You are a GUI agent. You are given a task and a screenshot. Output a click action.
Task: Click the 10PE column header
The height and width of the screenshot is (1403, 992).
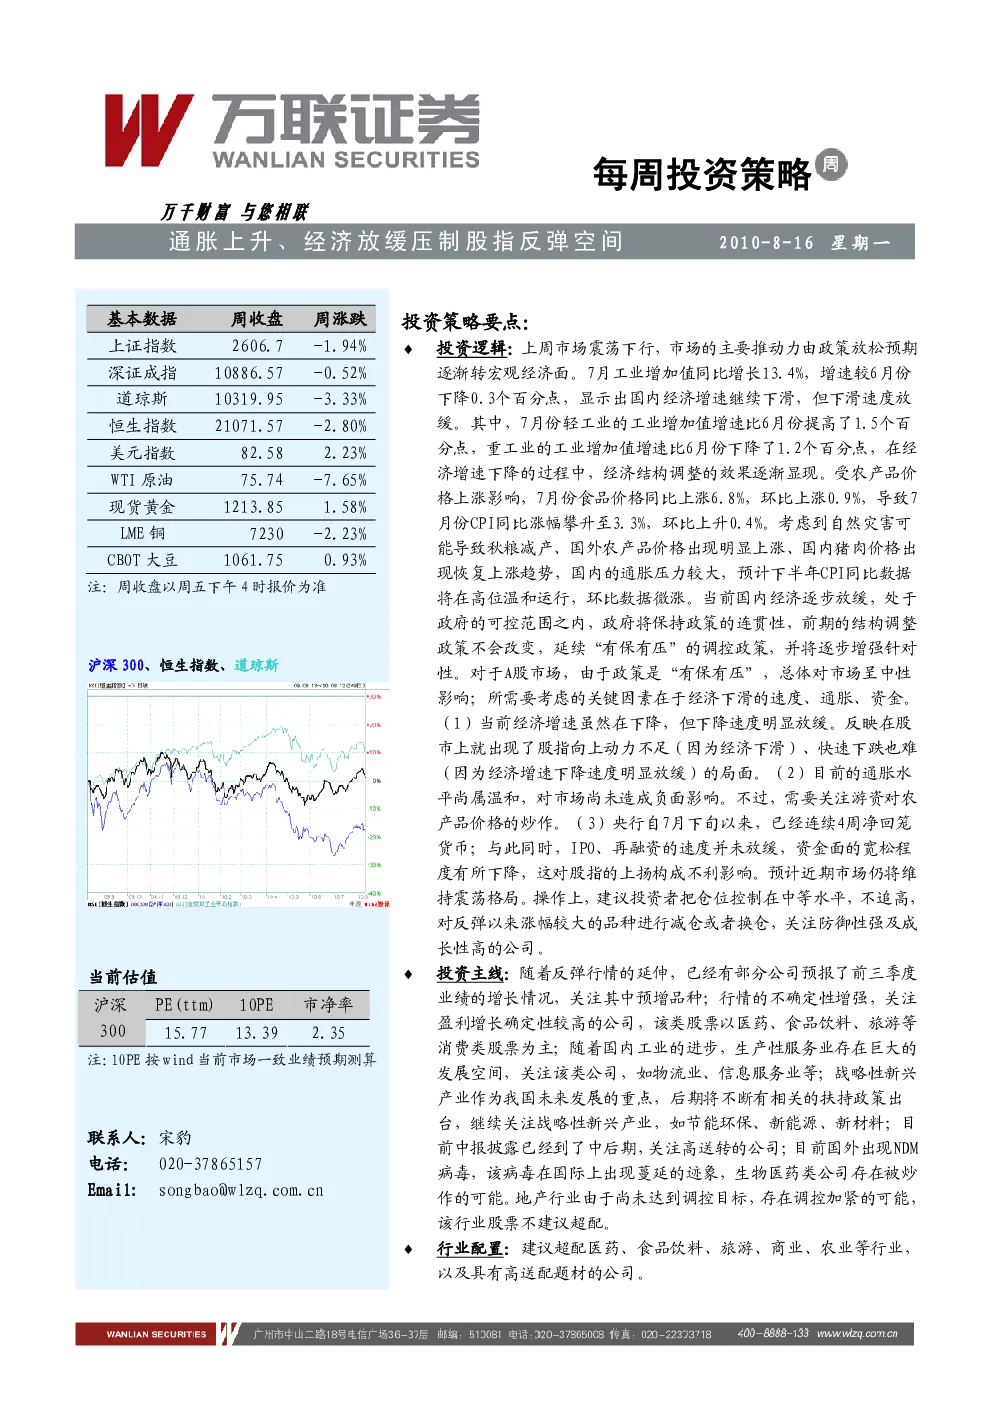(256, 1004)
